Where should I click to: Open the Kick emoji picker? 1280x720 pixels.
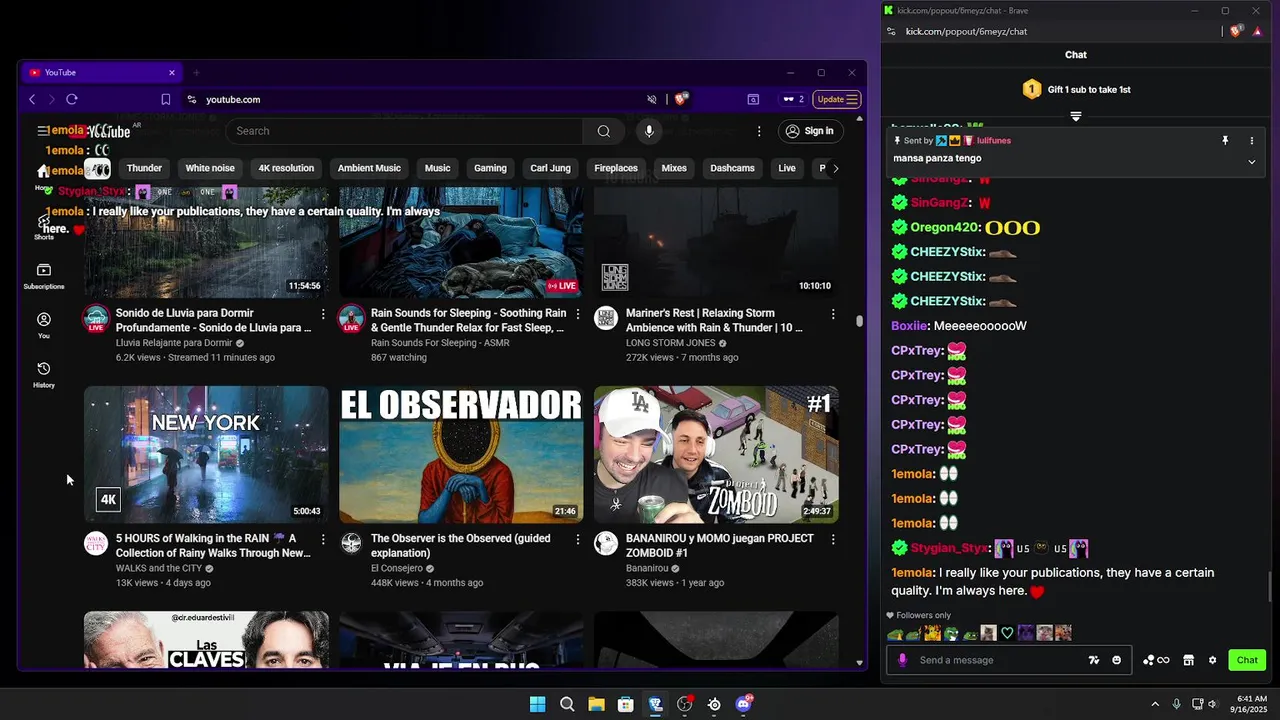1116,660
